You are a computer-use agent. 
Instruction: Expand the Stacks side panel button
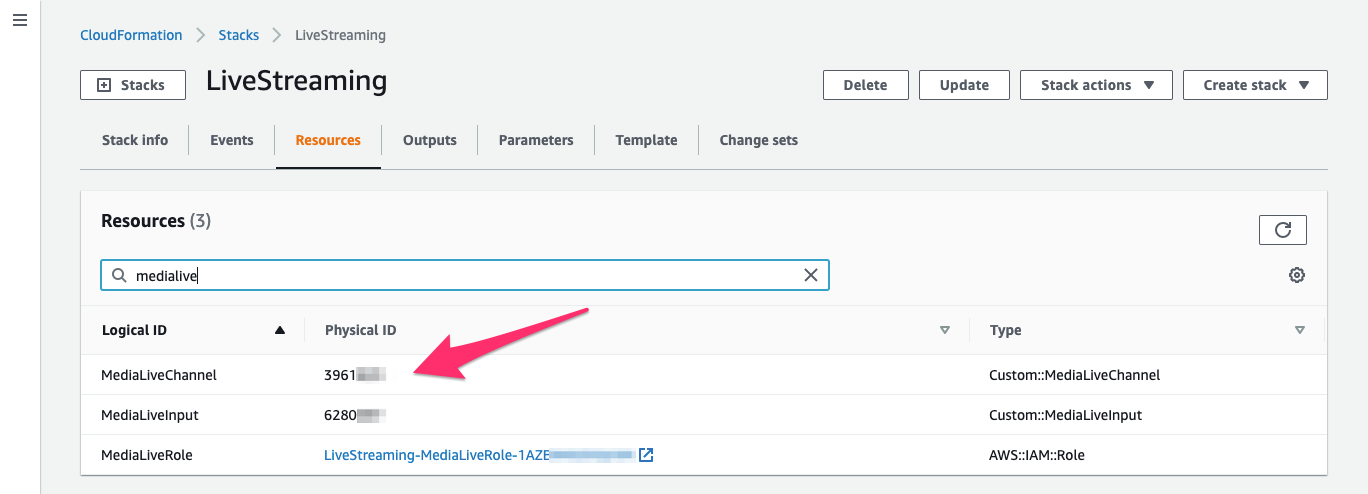click(x=133, y=85)
